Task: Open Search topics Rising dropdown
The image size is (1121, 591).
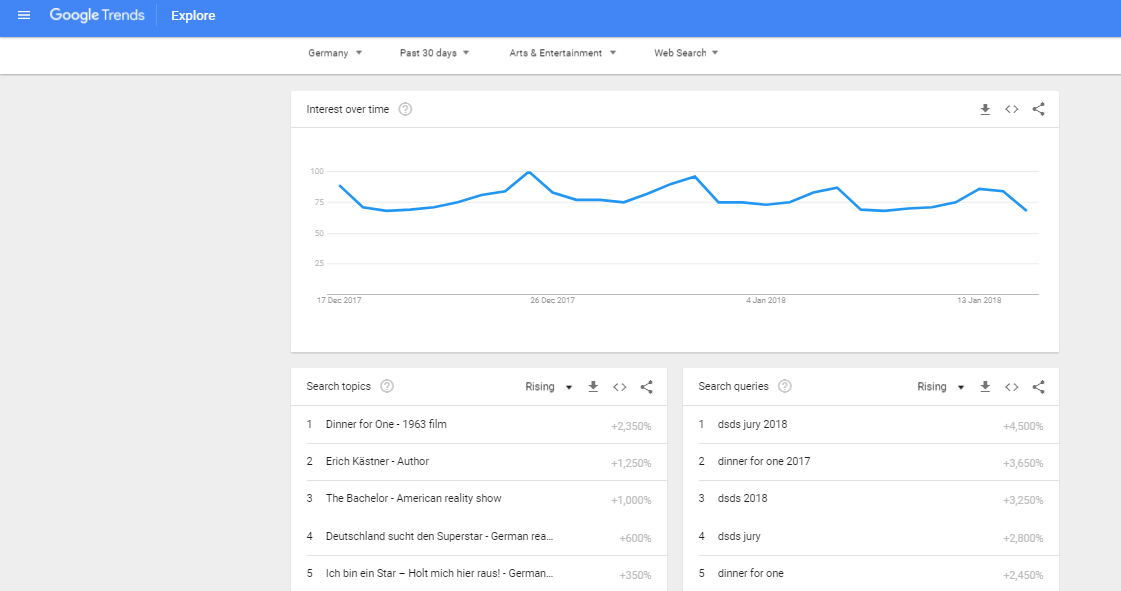Action: pyautogui.click(x=549, y=387)
